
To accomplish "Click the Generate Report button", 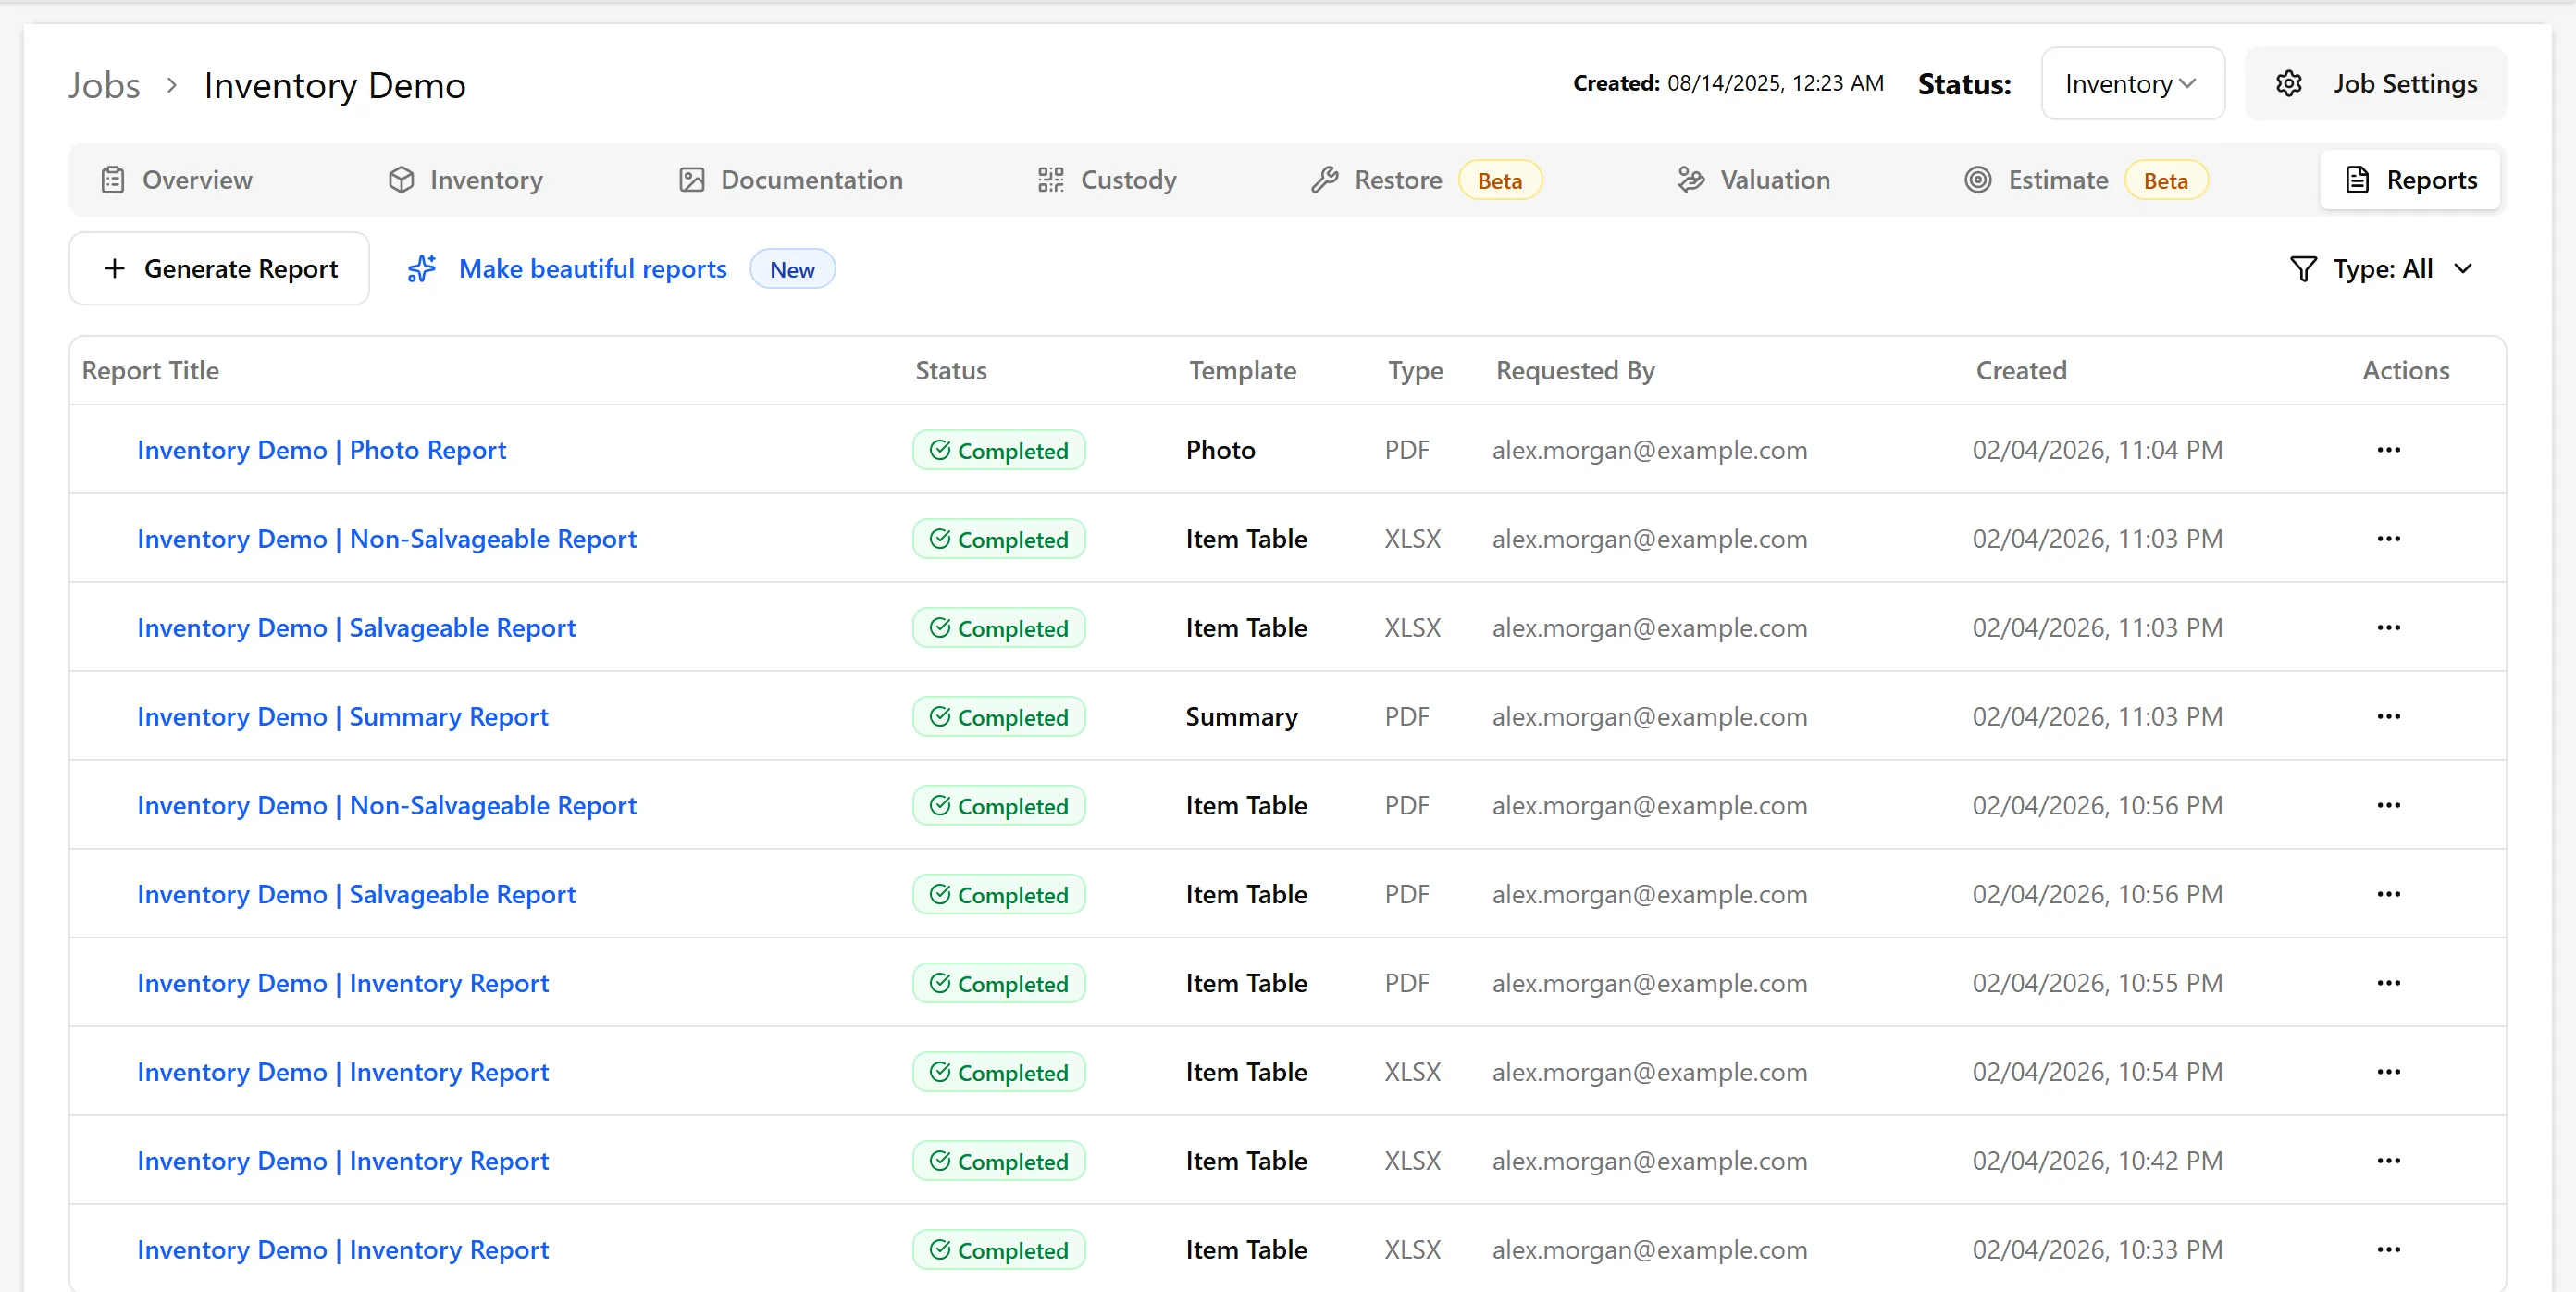I will click(x=219, y=269).
